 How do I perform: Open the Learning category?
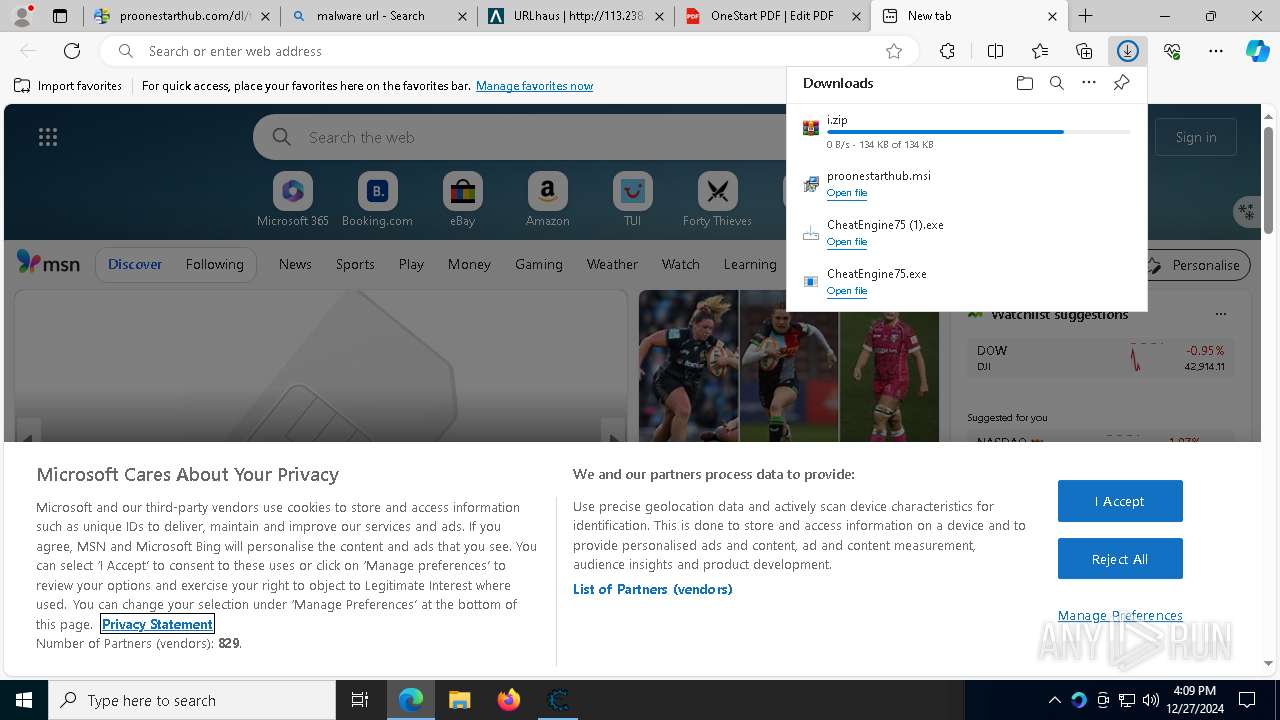(750, 264)
